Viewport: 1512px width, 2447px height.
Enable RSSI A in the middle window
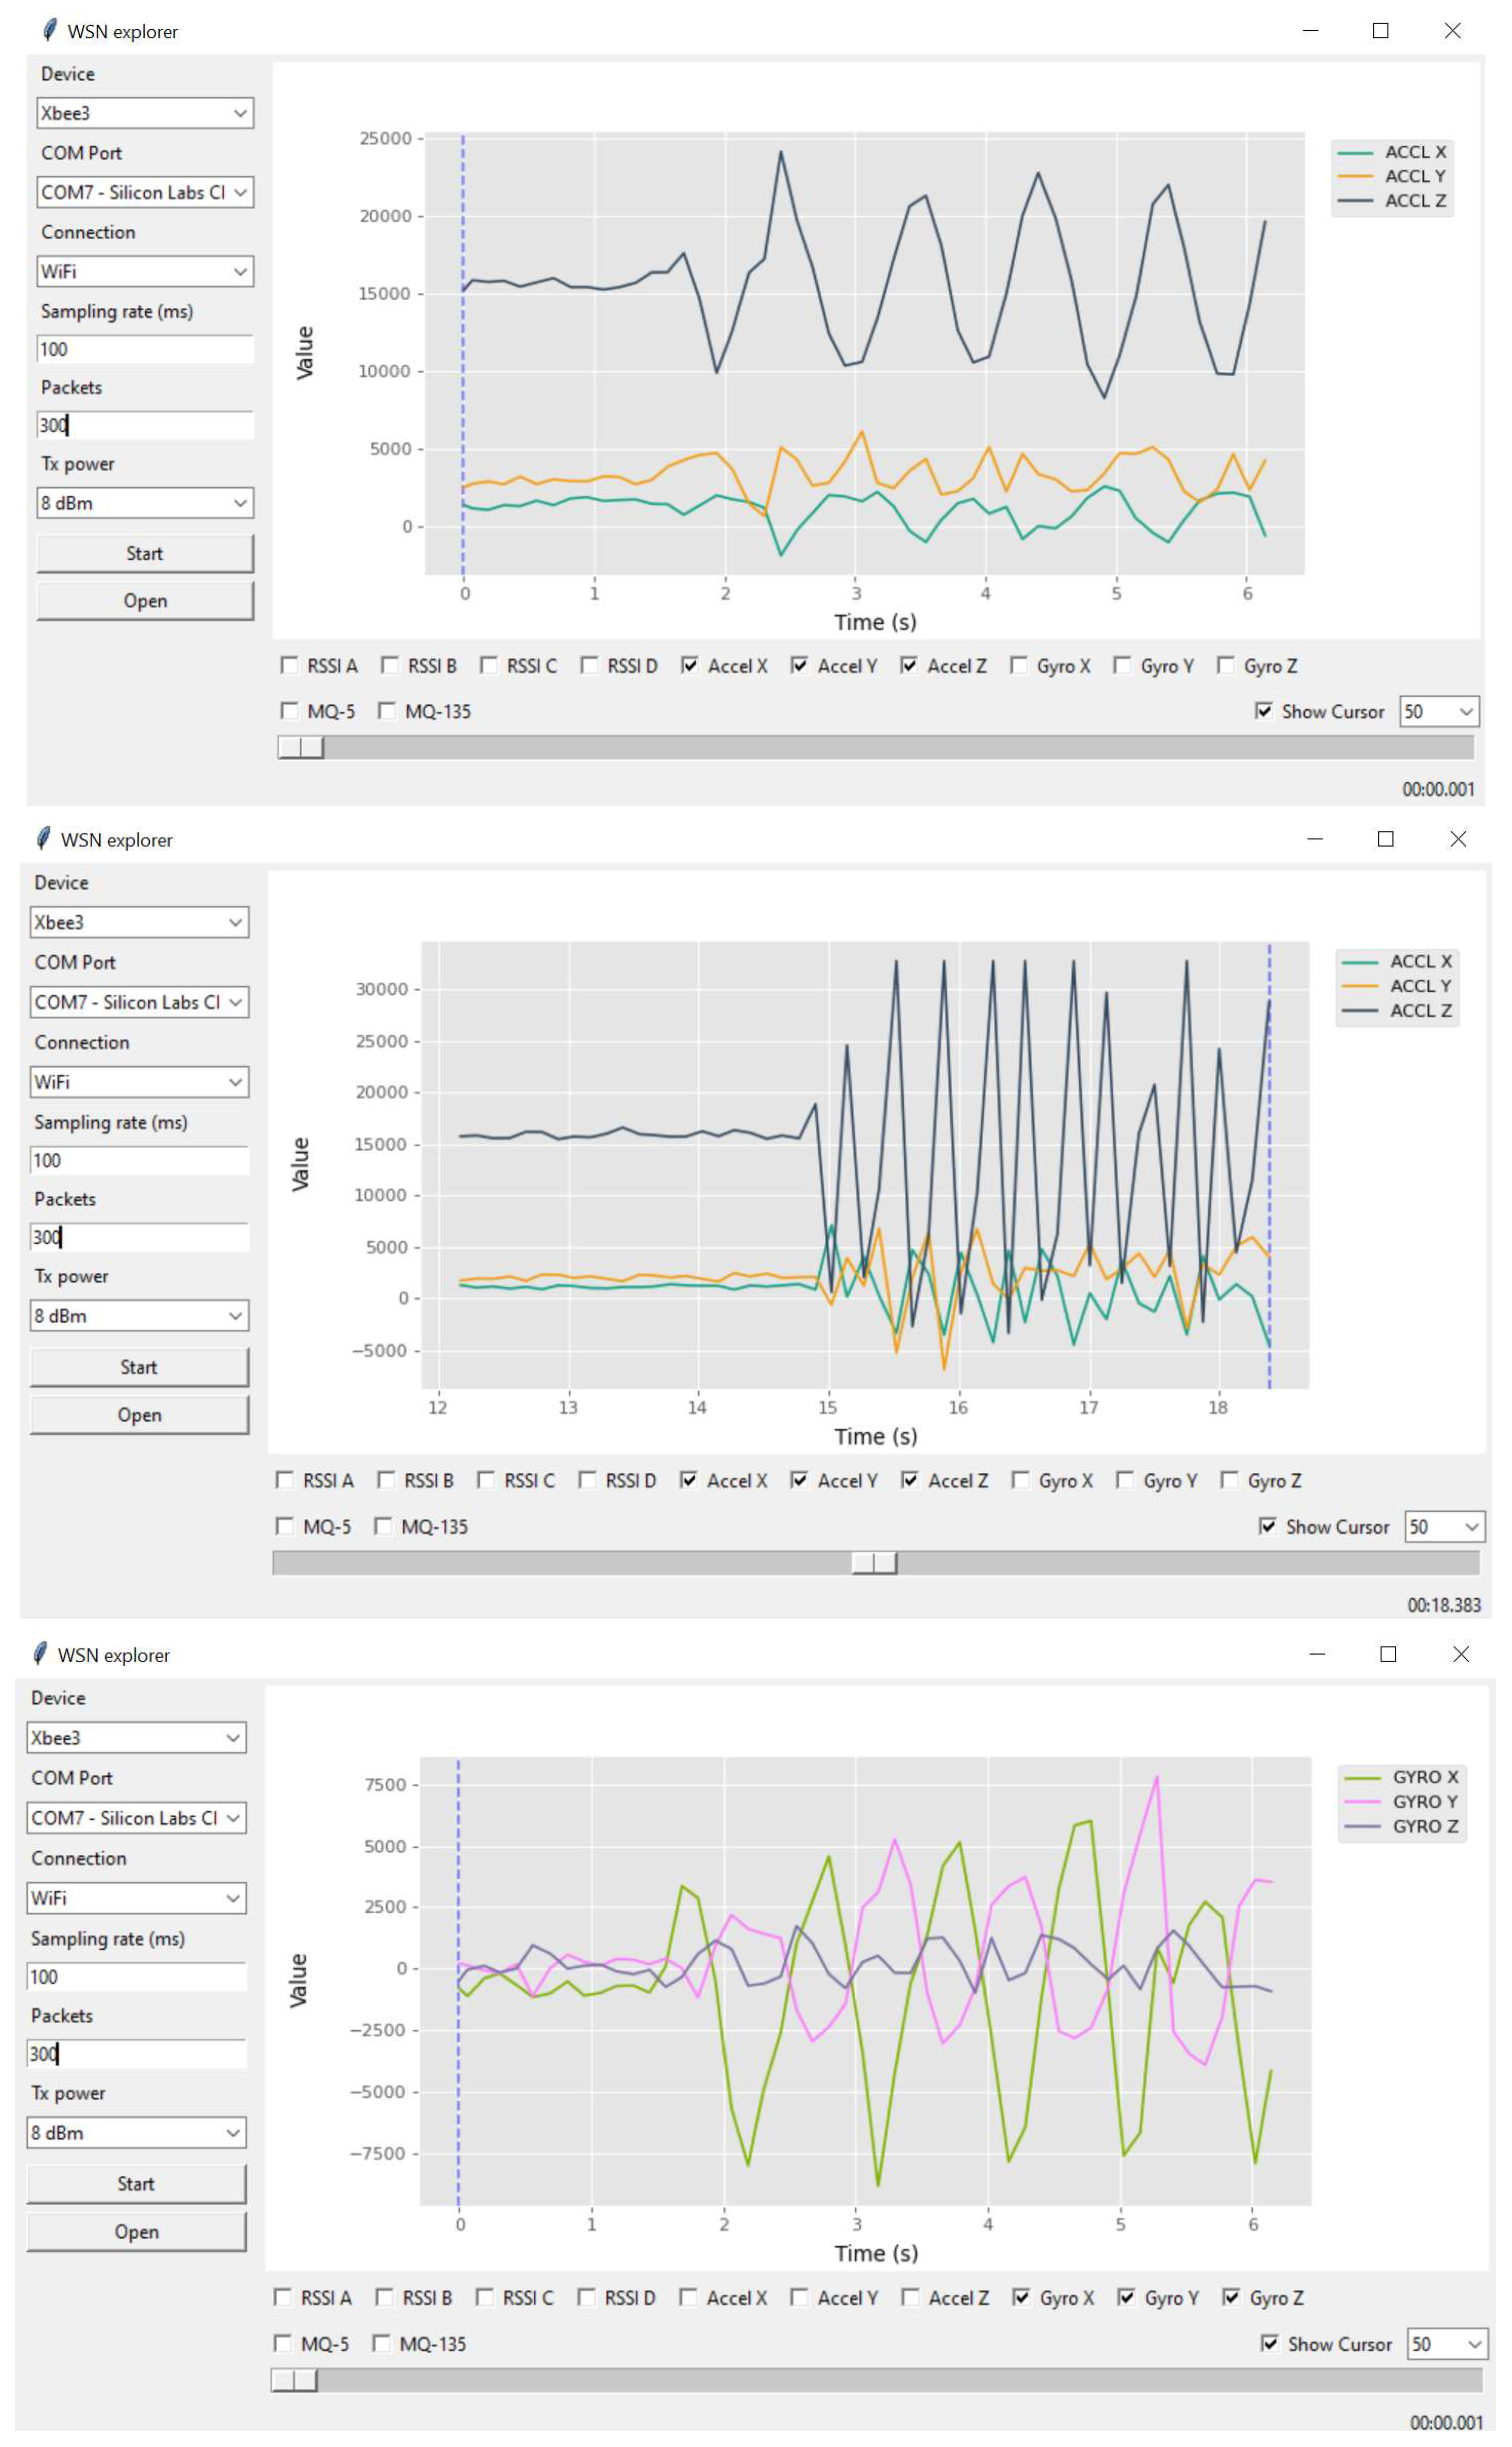click(285, 1480)
